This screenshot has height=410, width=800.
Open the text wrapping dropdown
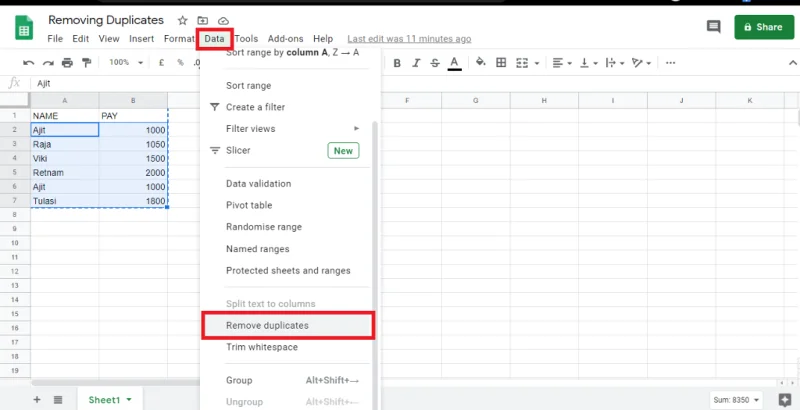pyautogui.click(x=615, y=63)
